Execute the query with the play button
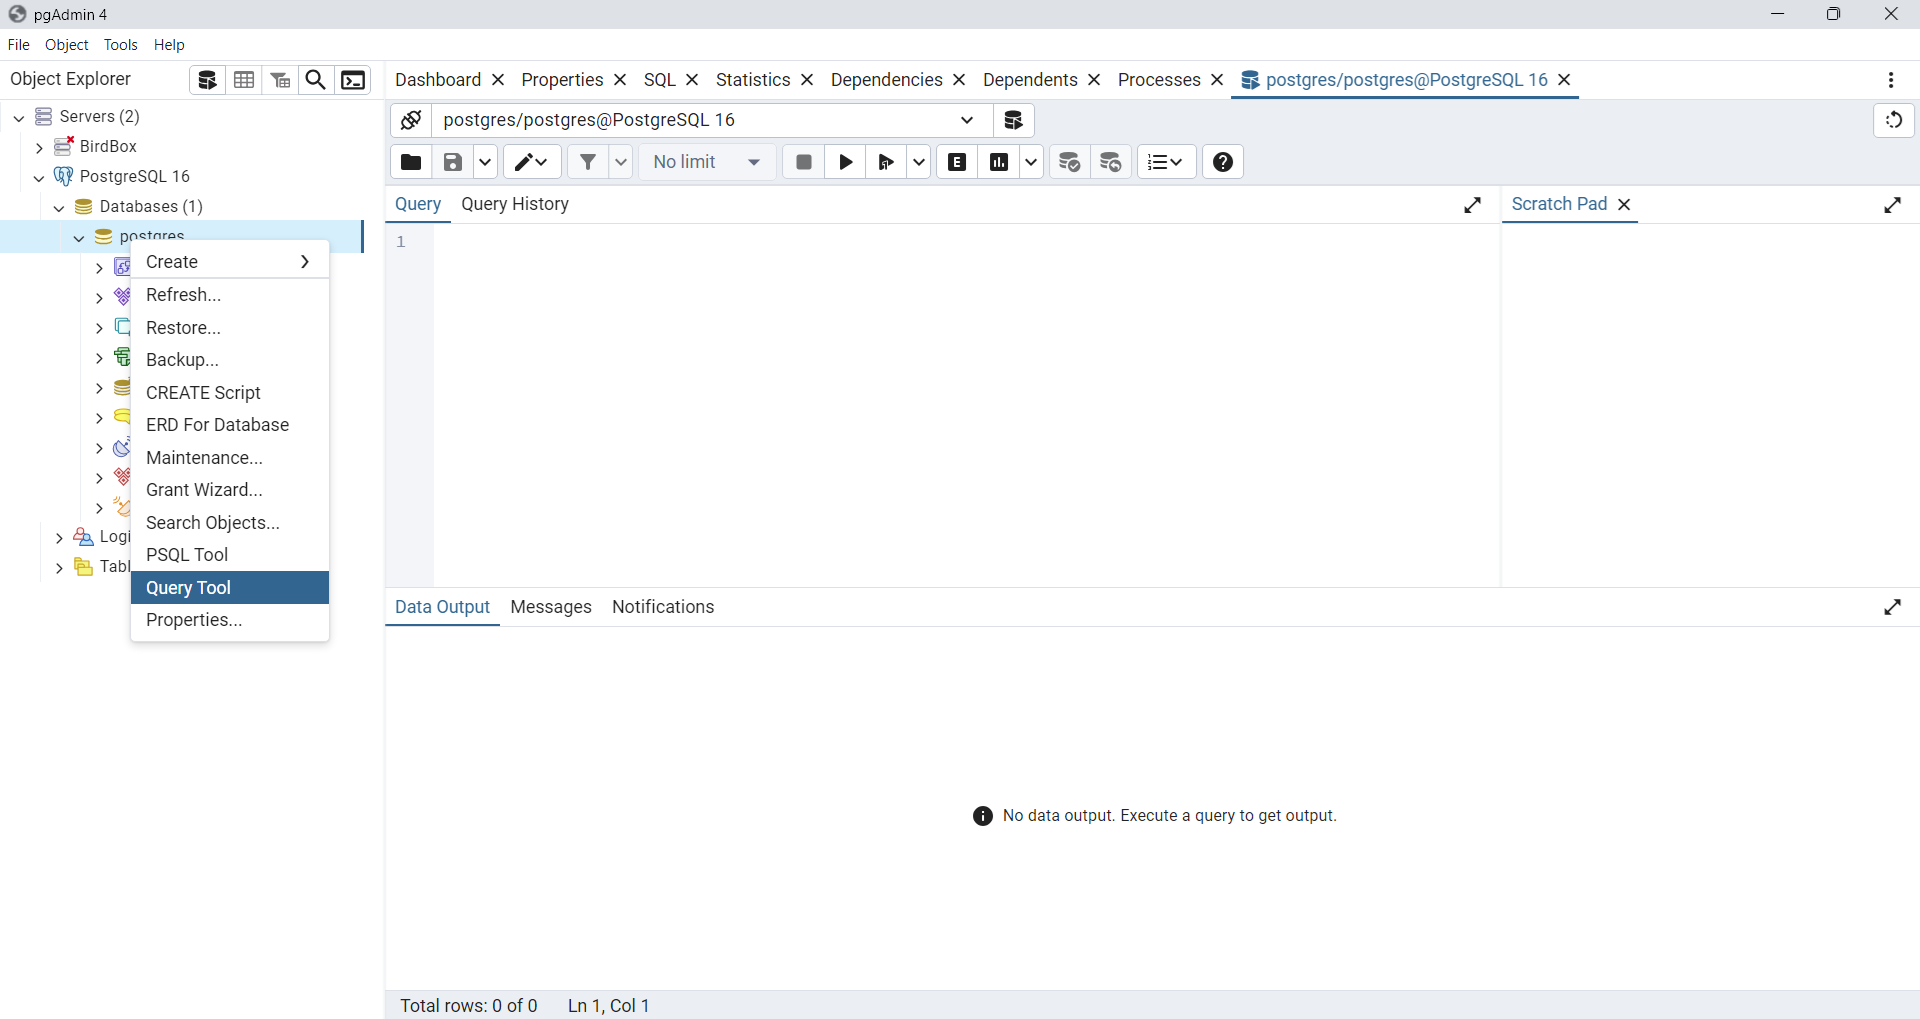Screen dimensions: 1920x1019 pos(846,162)
